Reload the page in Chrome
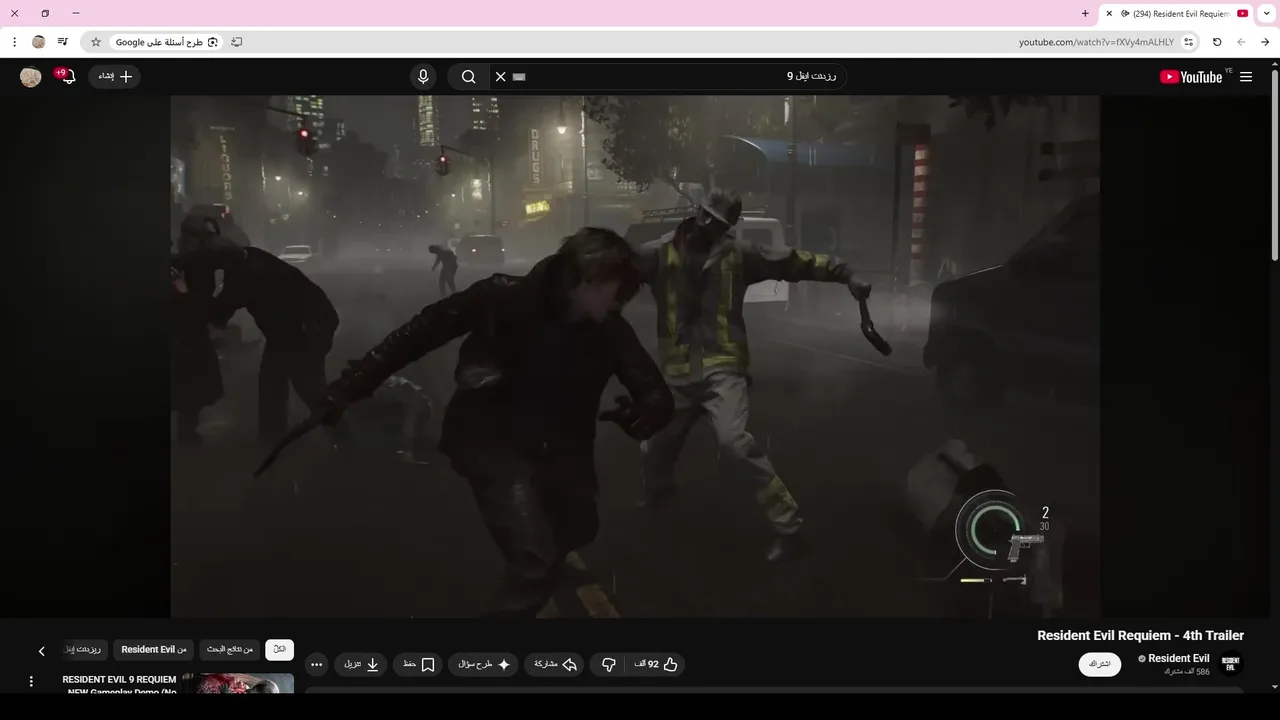 pyautogui.click(x=1217, y=42)
